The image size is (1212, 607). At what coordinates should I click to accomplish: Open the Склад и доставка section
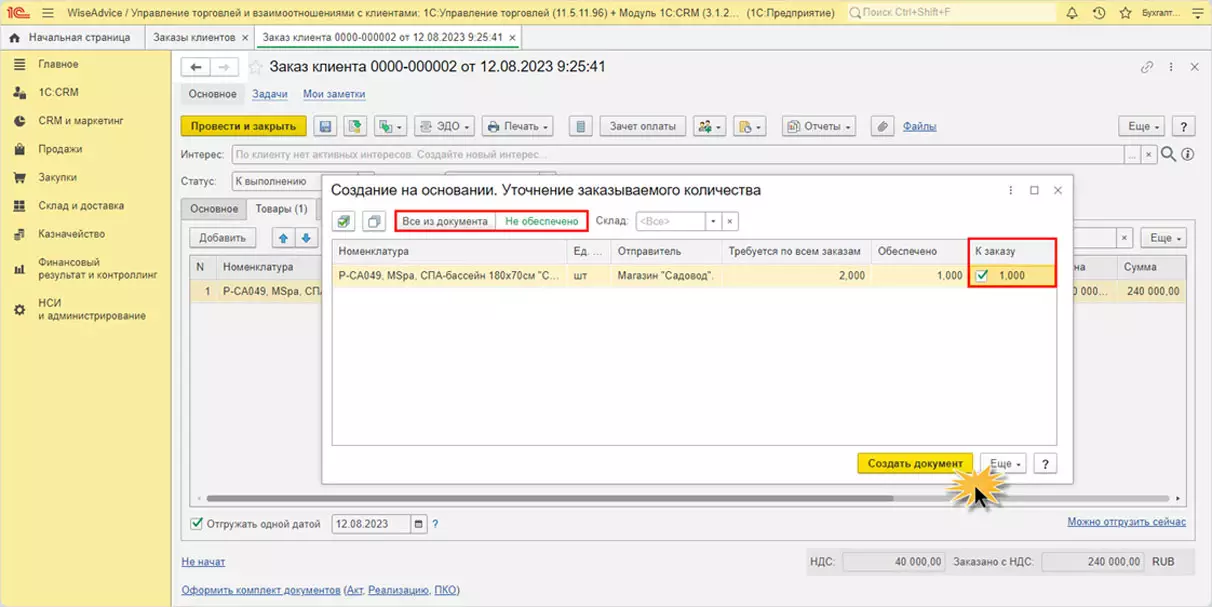coord(81,205)
